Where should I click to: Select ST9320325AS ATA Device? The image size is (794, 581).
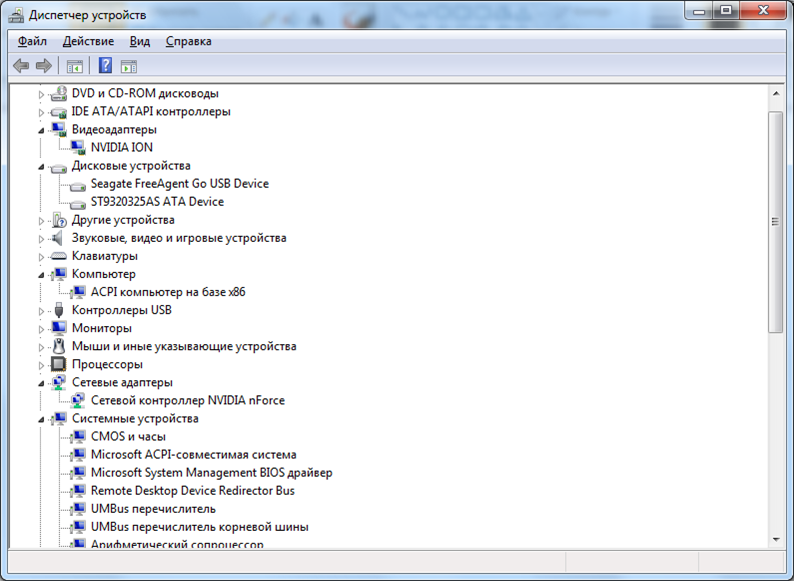click(x=157, y=202)
